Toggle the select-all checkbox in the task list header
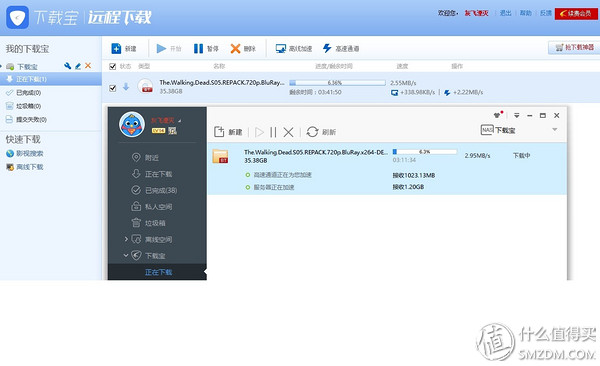Screen dimensions: 600x366 [x=112, y=66]
